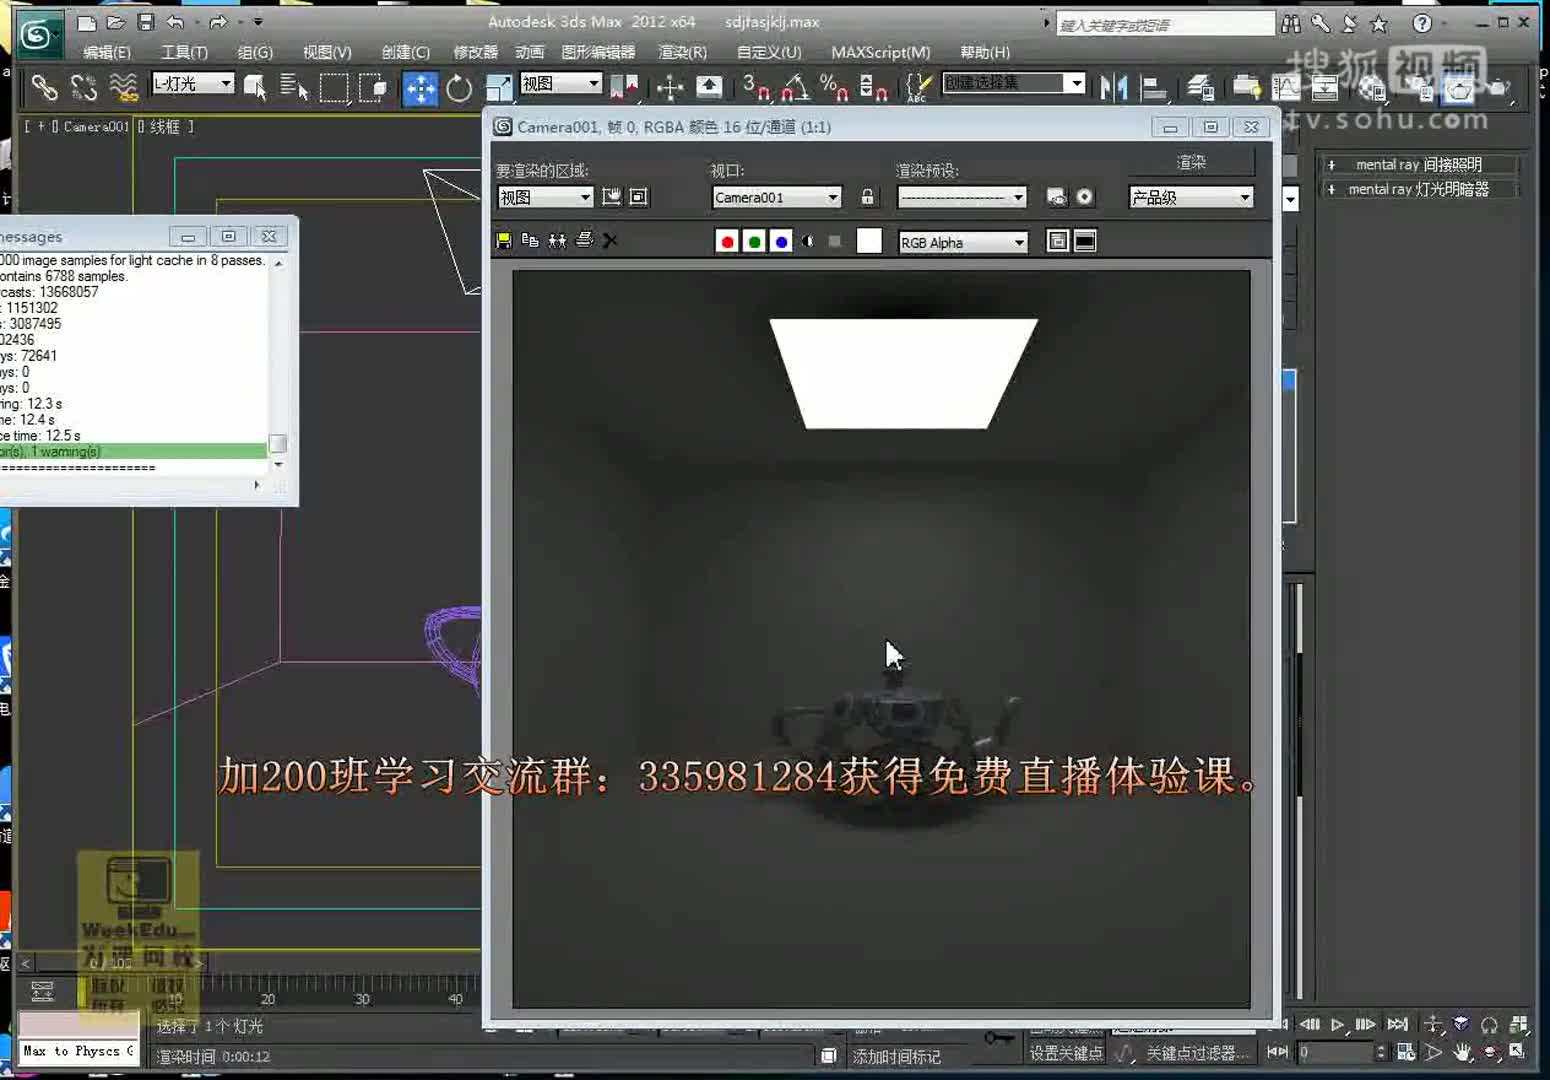Open the L-灯光 selection filter dropdown
The image size is (1550, 1080).
(193, 83)
